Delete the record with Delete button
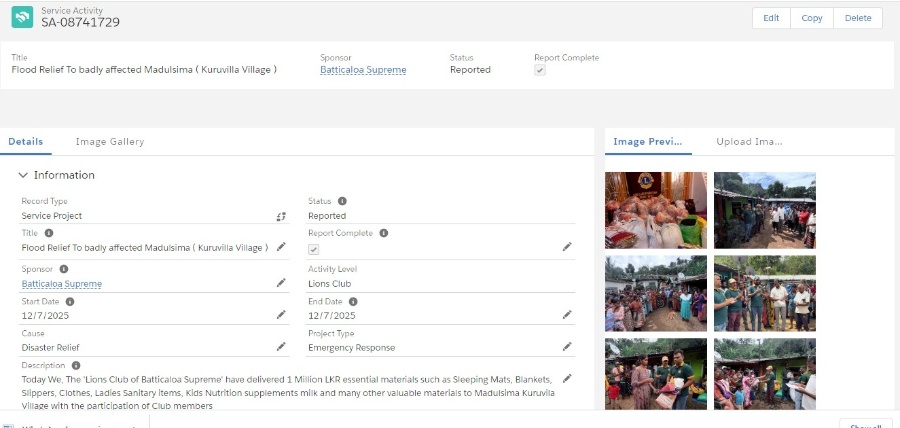This screenshot has height=428, width=900. click(x=857, y=18)
